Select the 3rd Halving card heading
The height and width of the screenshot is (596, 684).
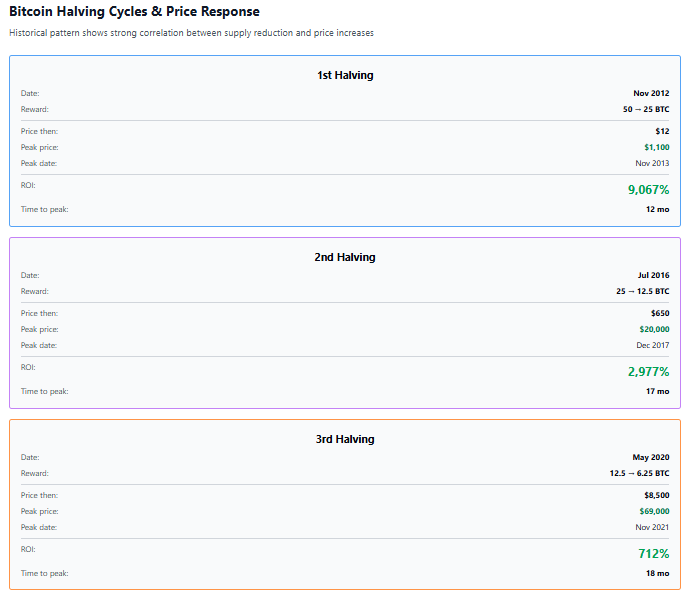click(345, 439)
